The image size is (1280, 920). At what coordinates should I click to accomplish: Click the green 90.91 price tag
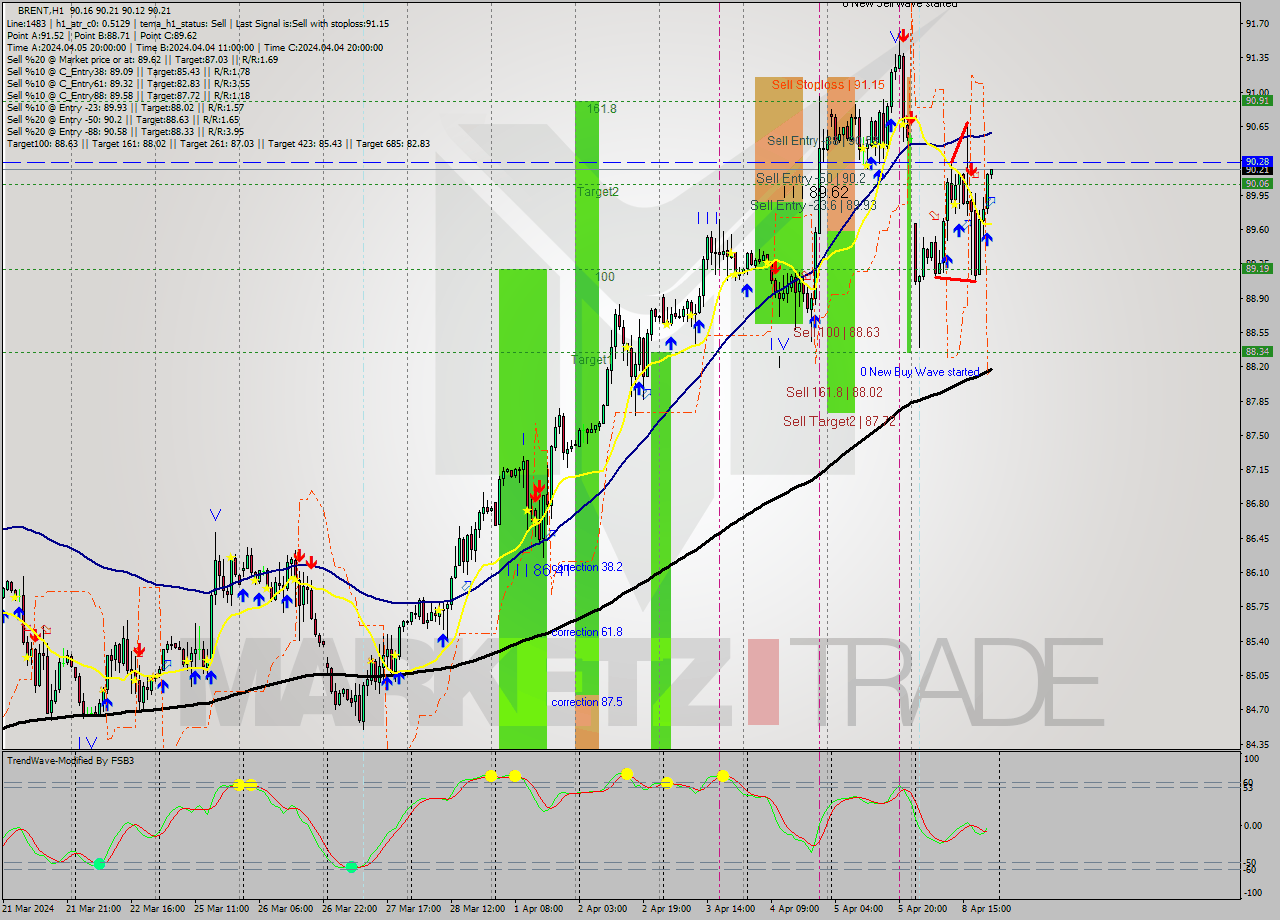click(1257, 100)
